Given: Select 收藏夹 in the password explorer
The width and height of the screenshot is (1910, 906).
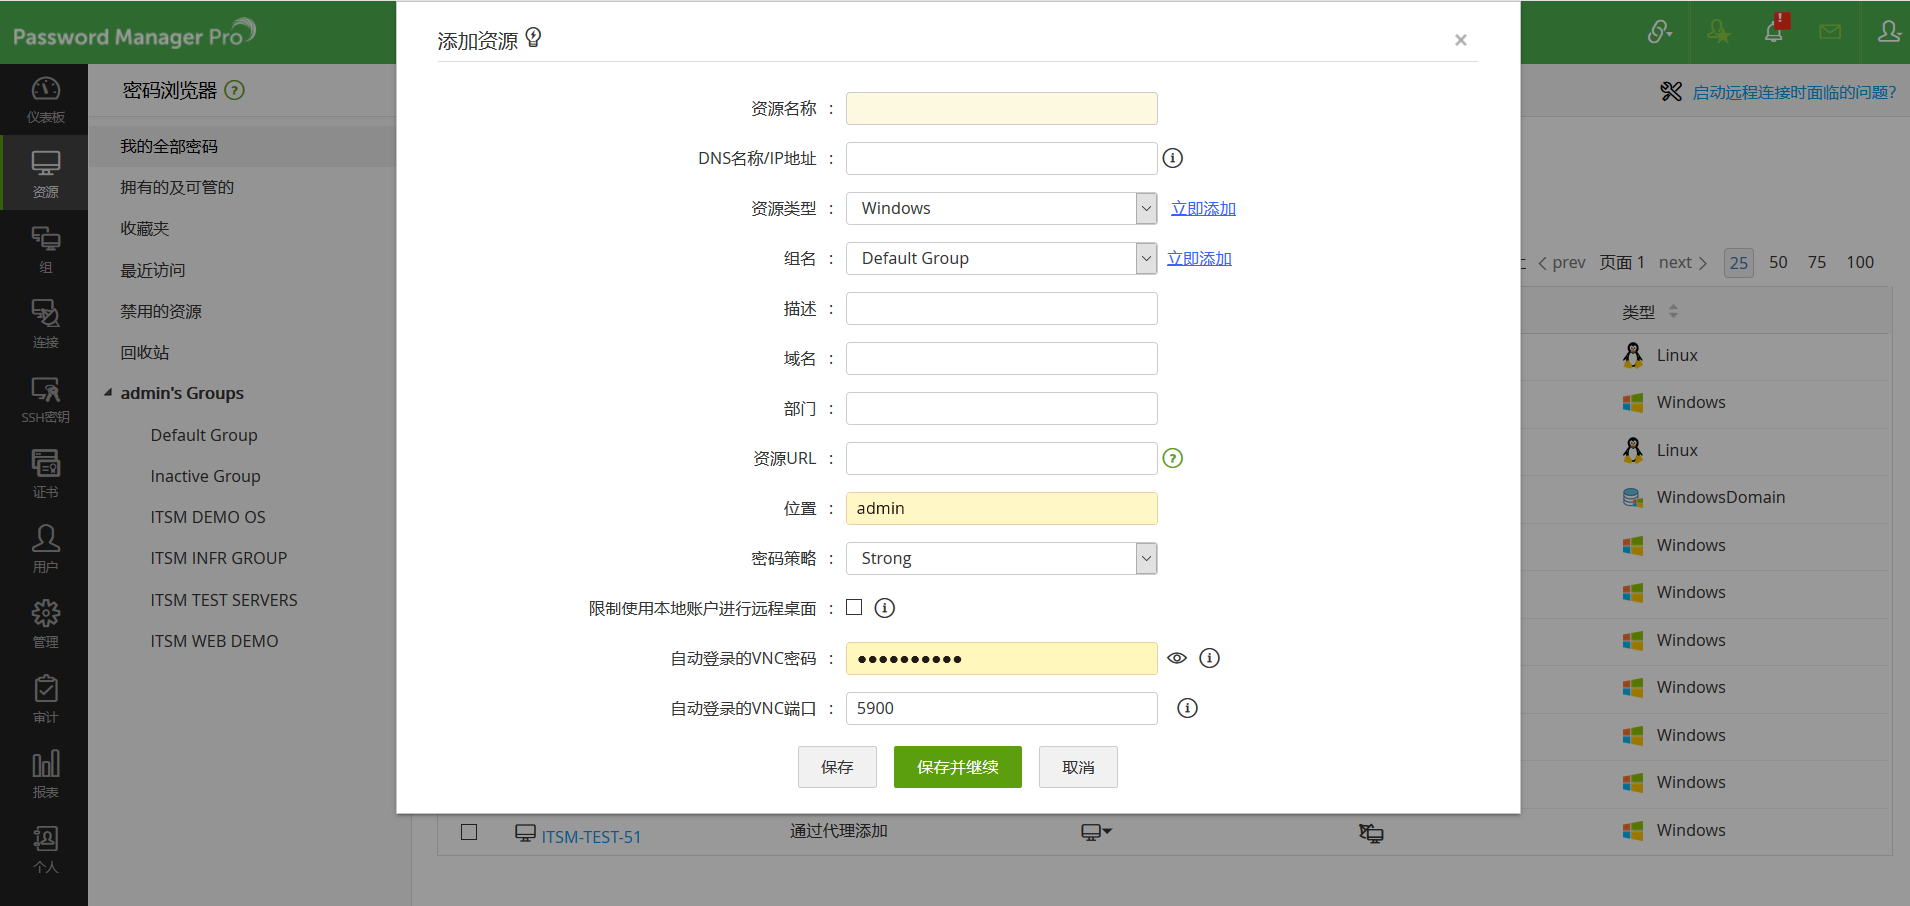Looking at the screenshot, I should coord(143,228).
